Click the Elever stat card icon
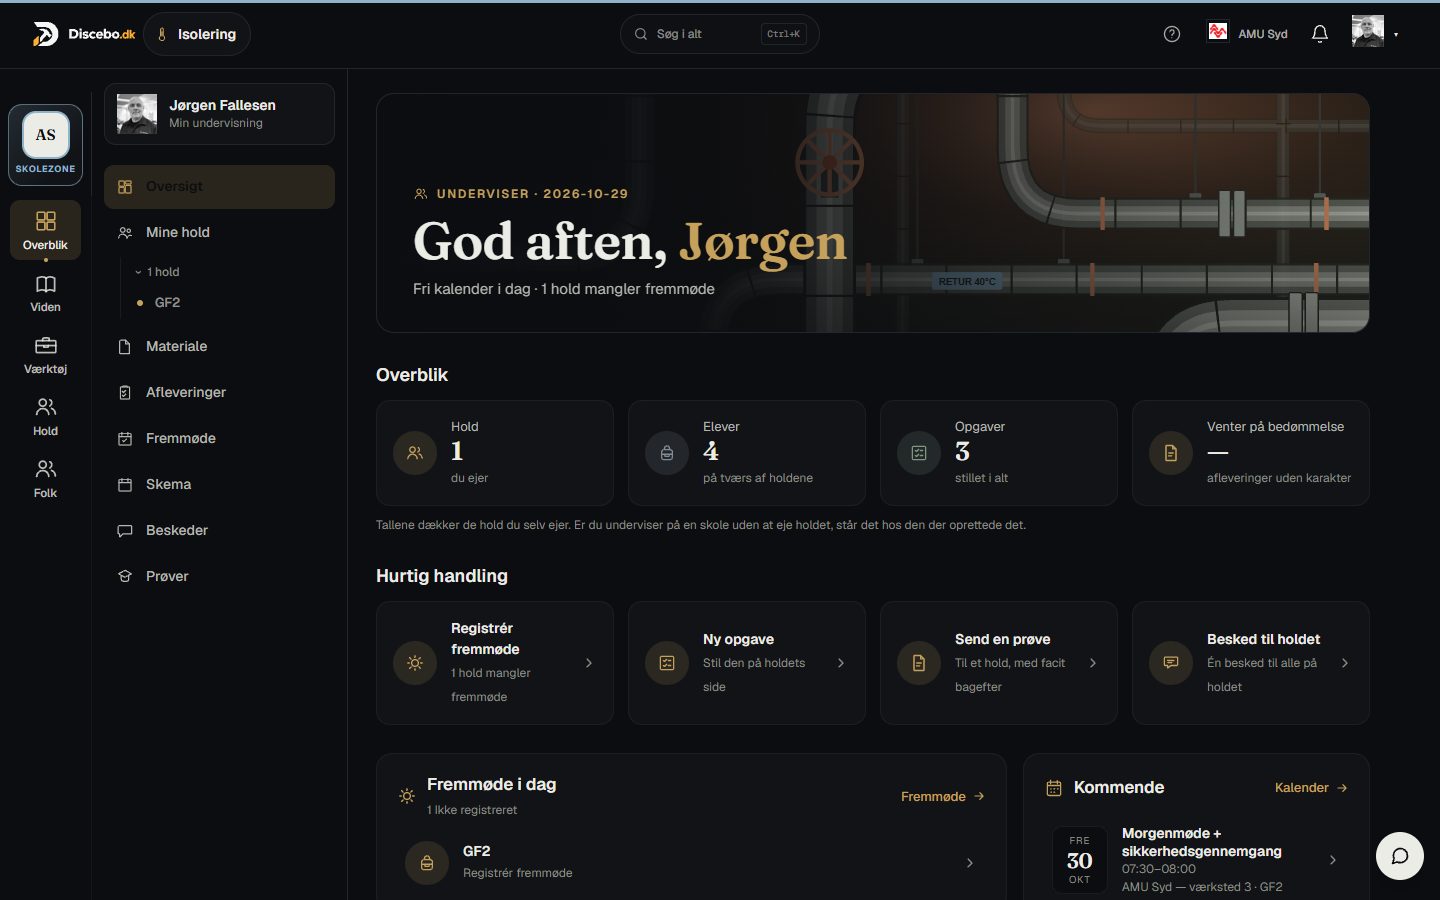 (667, 453)
